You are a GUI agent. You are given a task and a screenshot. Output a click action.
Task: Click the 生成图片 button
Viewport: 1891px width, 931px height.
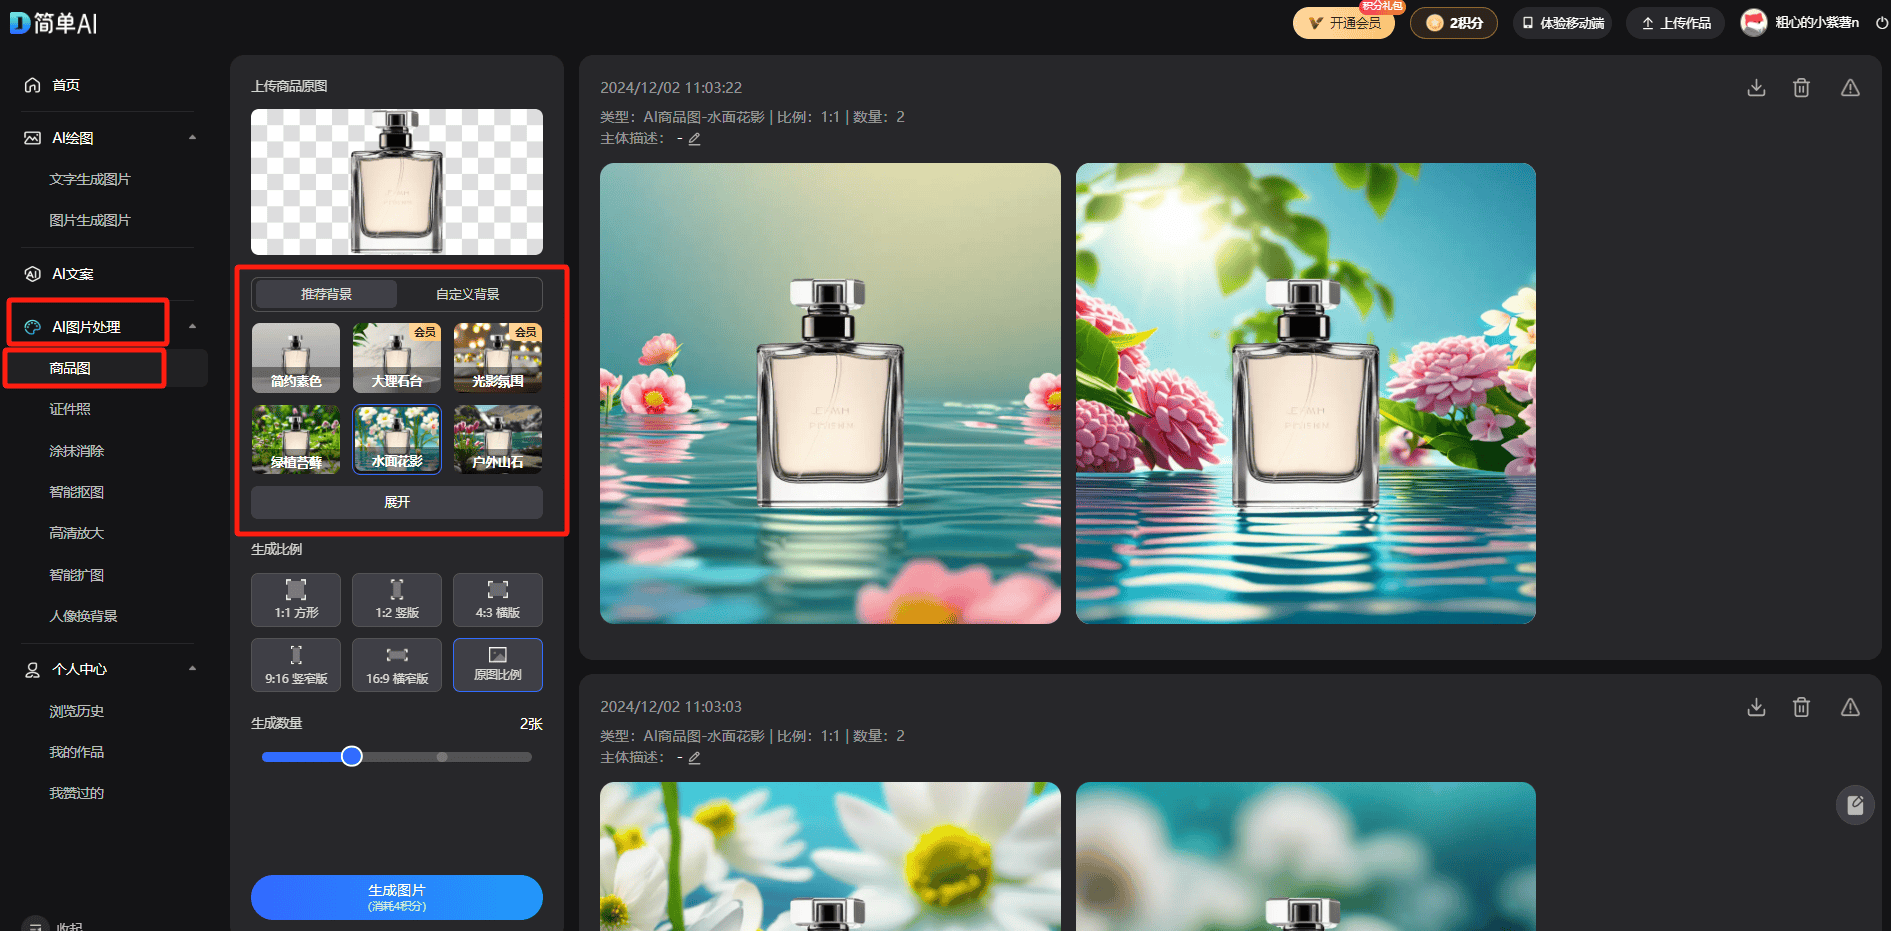tap(397, 897)
